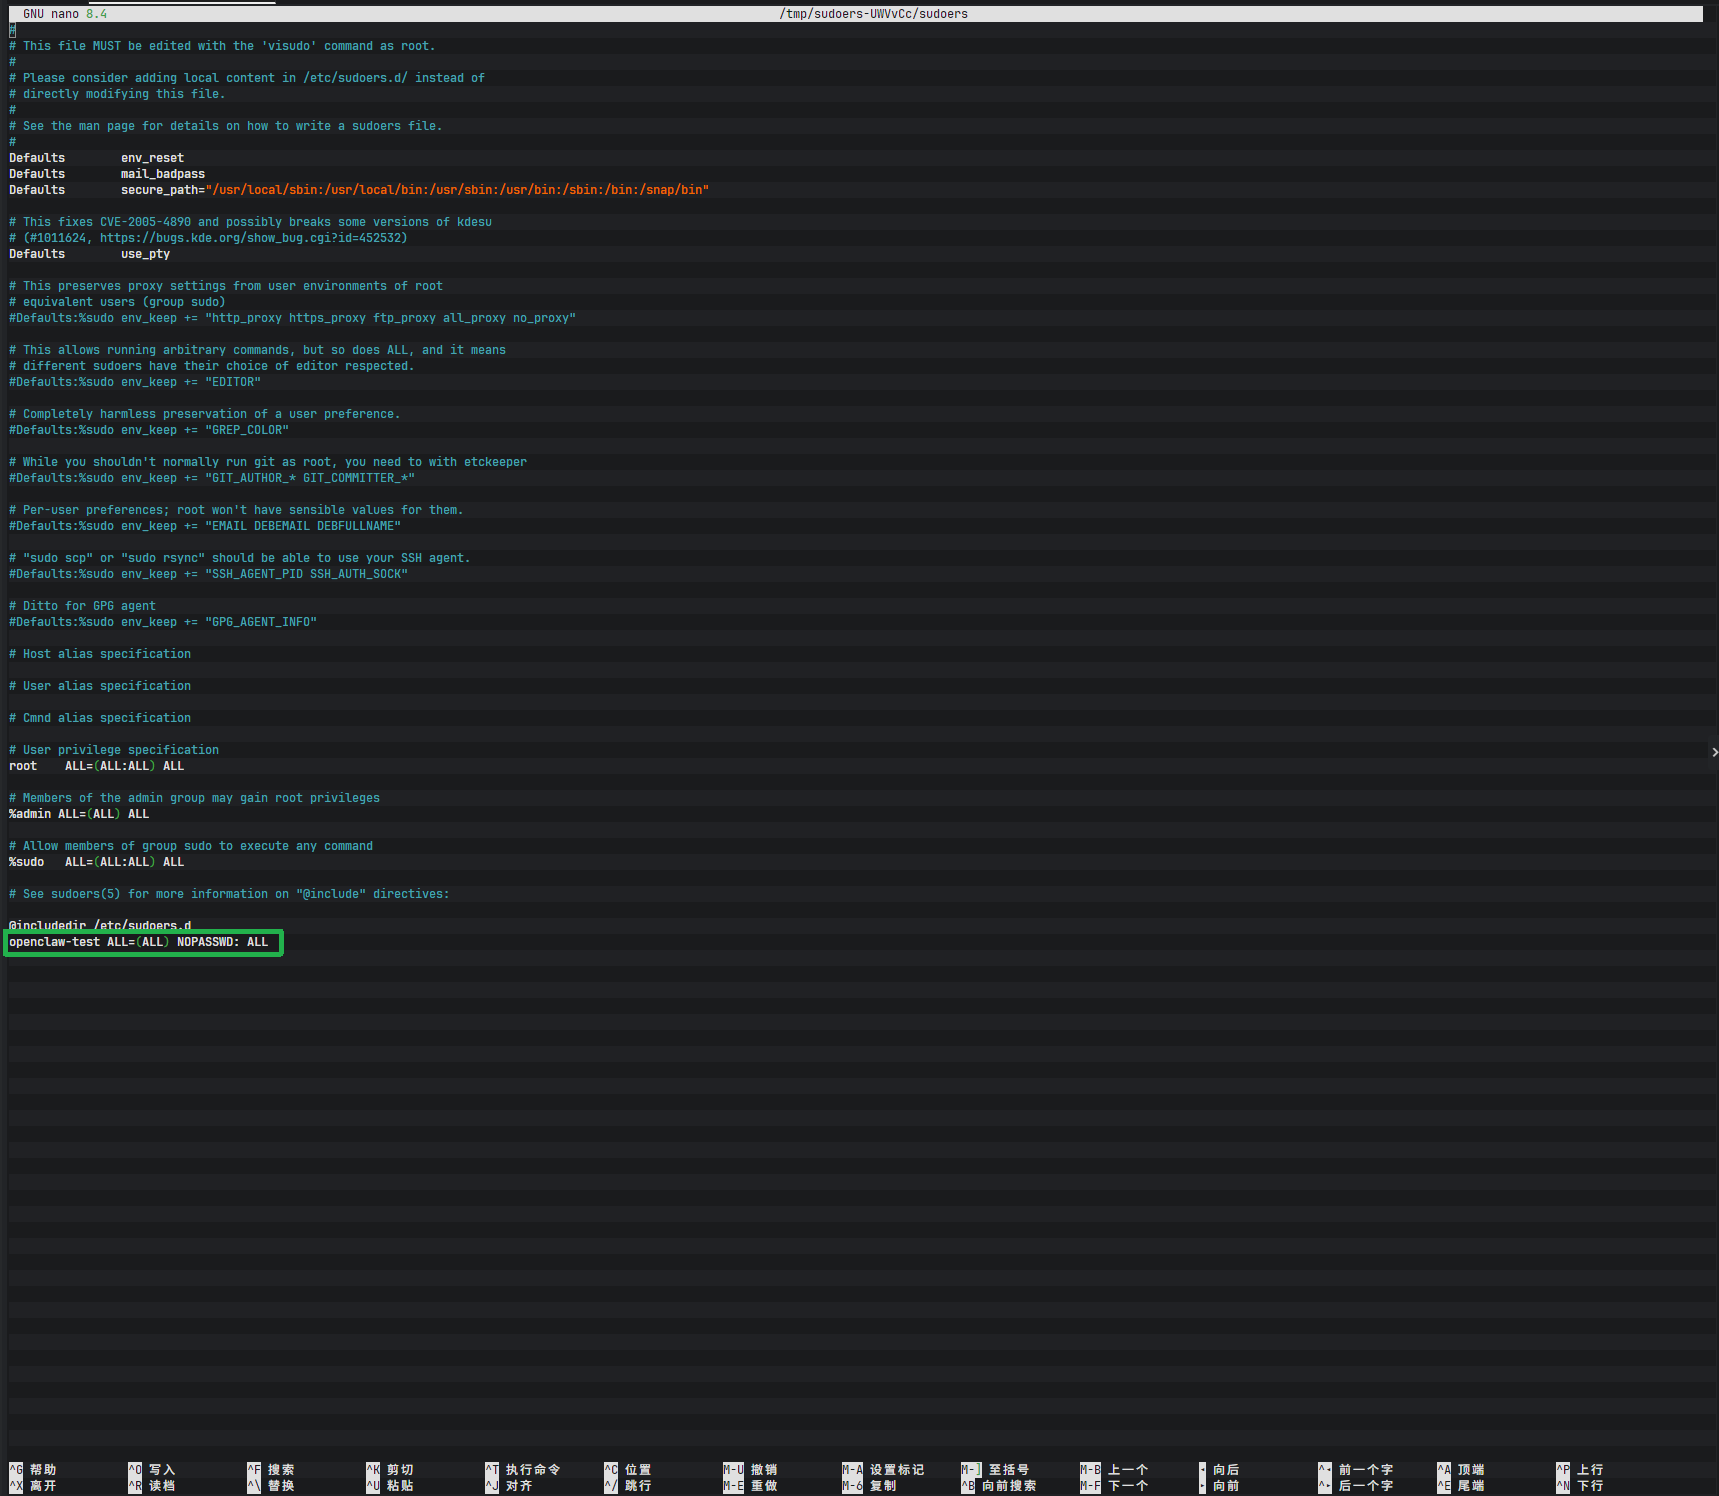Click the ^G 帮助 help shortcut
This screenshot has height=1496, width=1719.
point(33,1470)
